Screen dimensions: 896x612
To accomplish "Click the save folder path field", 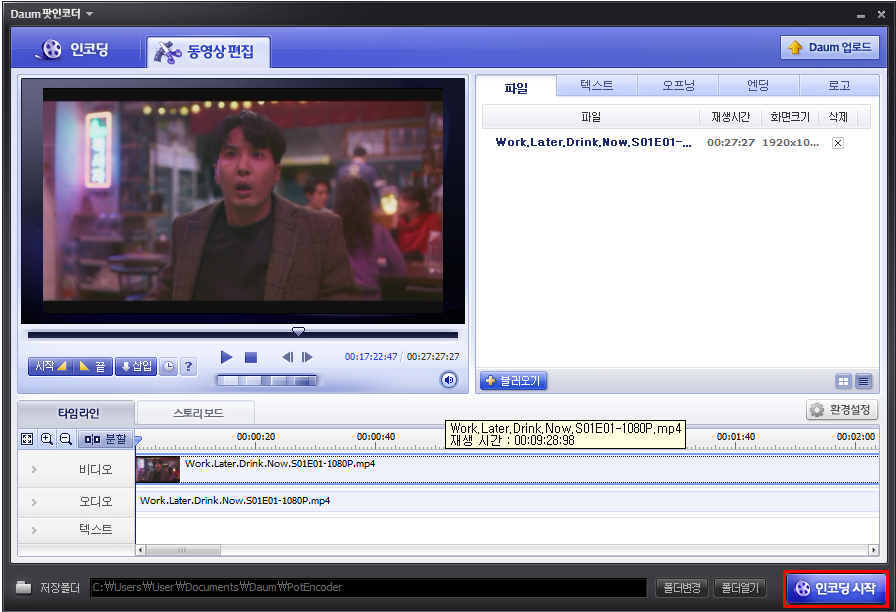I will (x=368, y=587).
